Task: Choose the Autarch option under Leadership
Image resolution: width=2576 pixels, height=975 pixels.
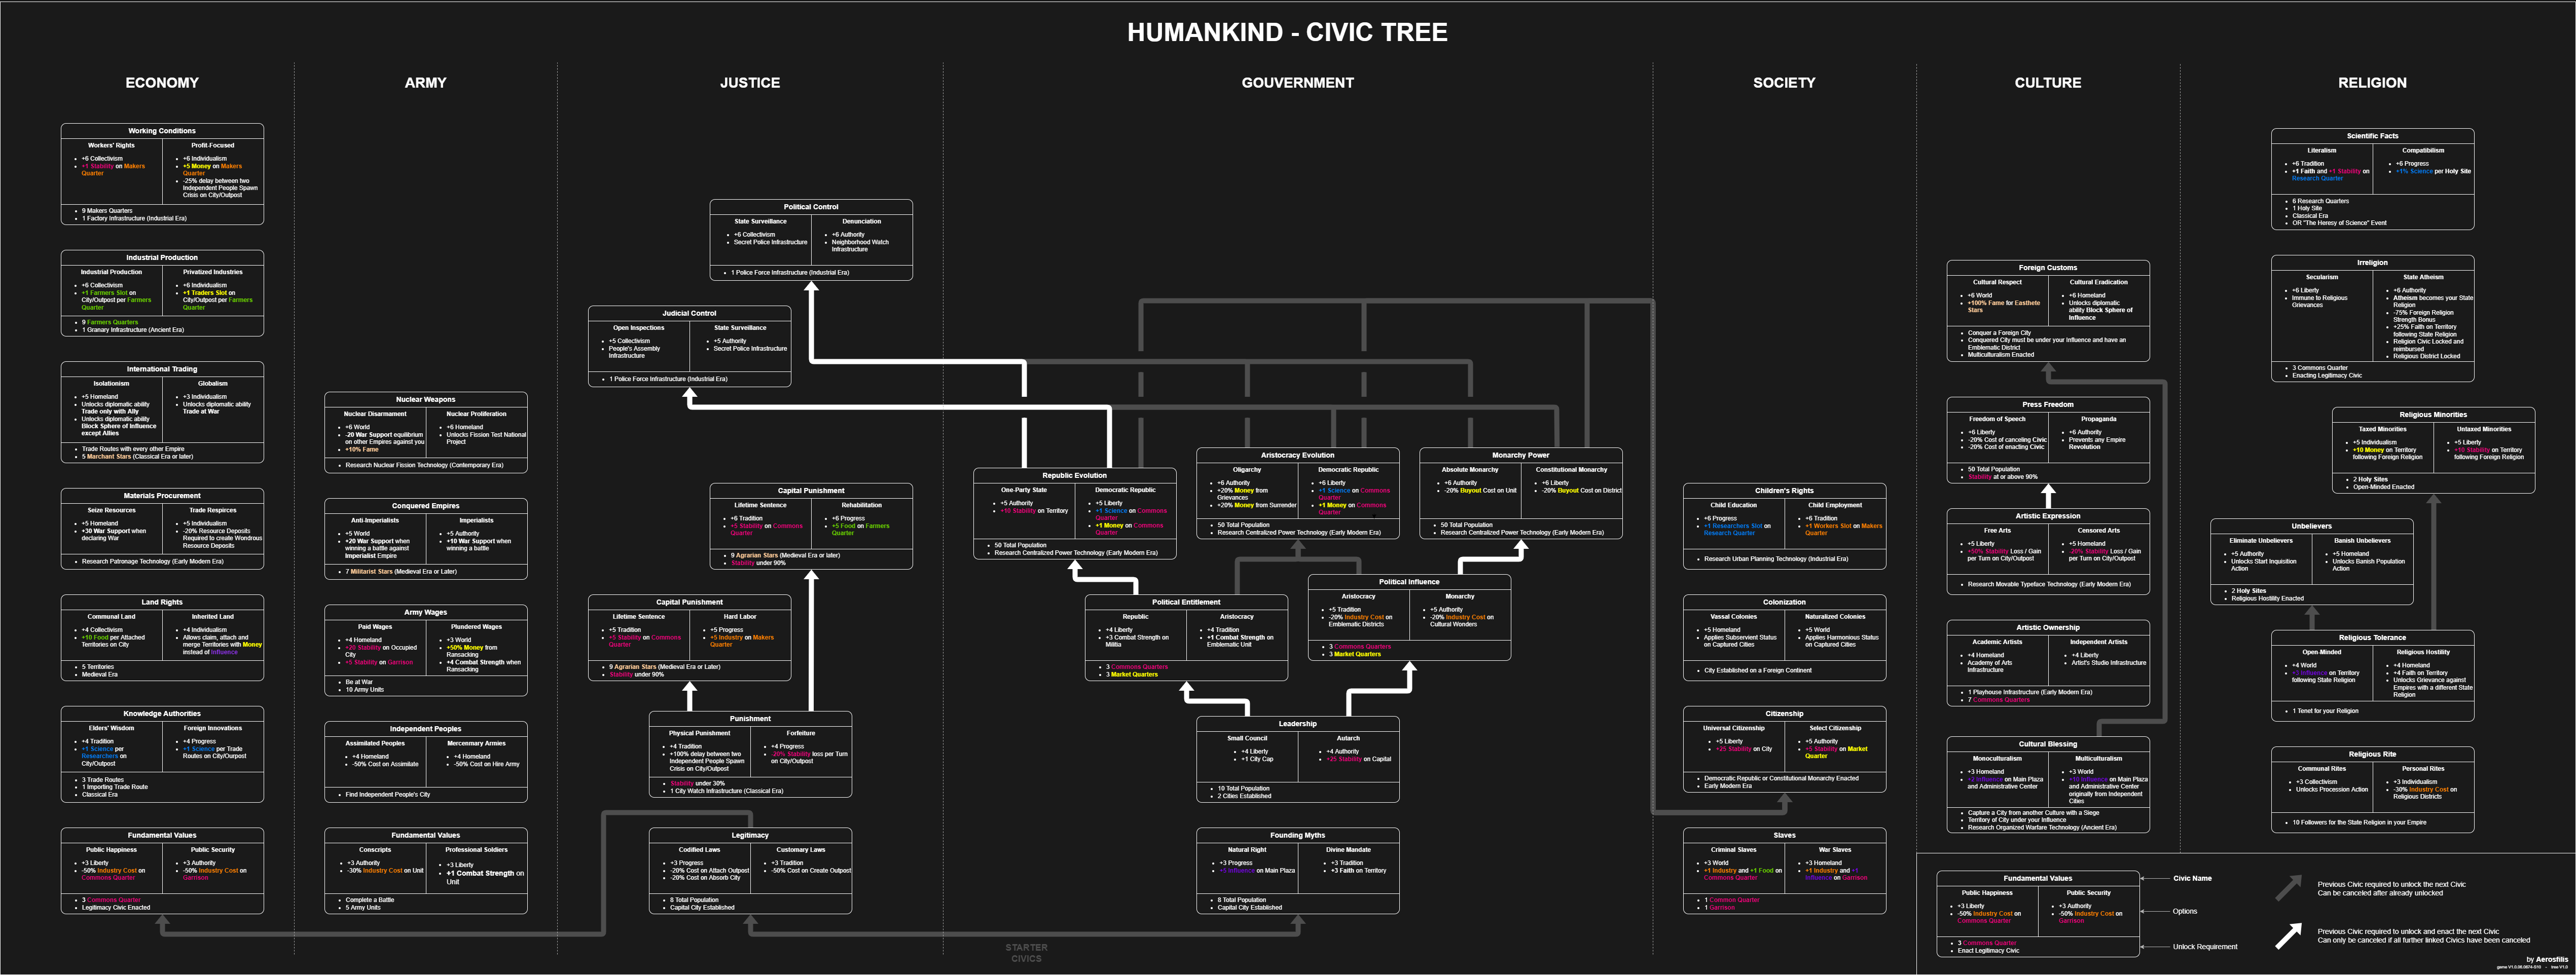Action: (x=1348, y=738)
